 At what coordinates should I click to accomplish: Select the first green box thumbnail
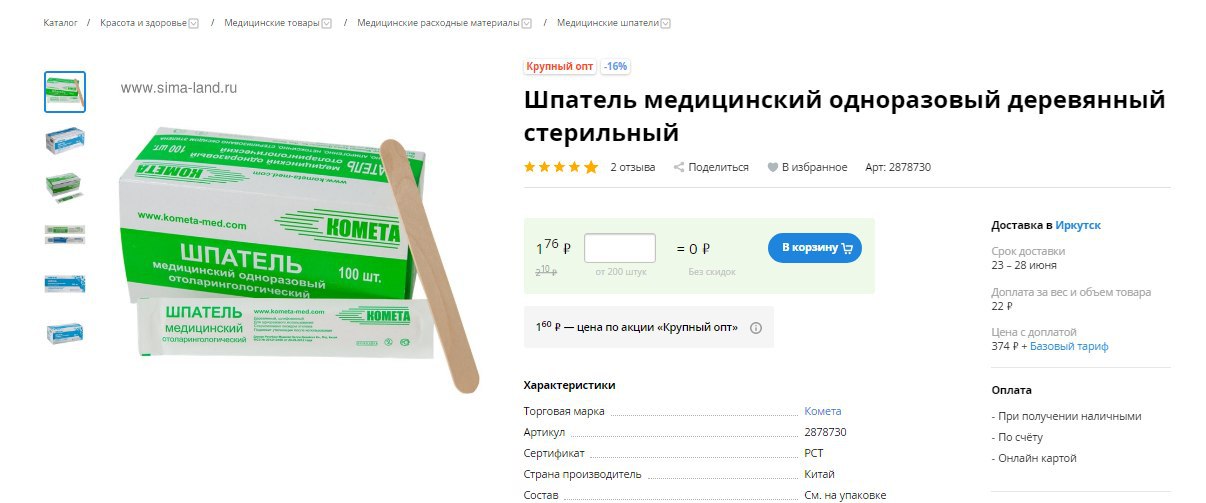coord(65,92)
